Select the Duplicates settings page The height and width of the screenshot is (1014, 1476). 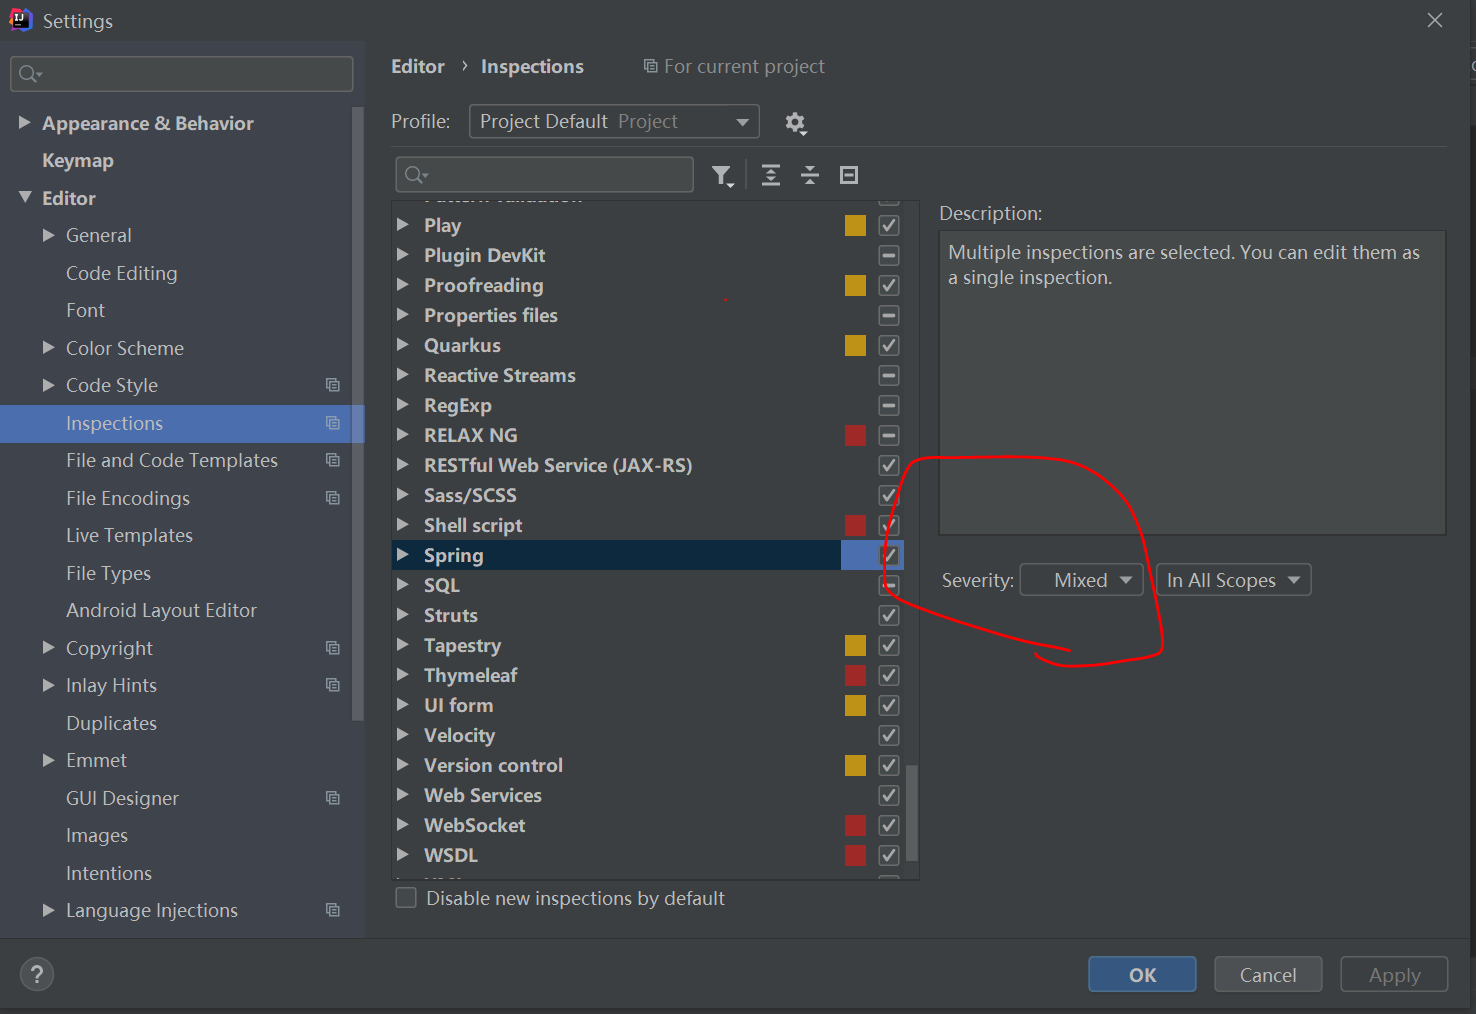pyautogui.click(x=111, y=723)
